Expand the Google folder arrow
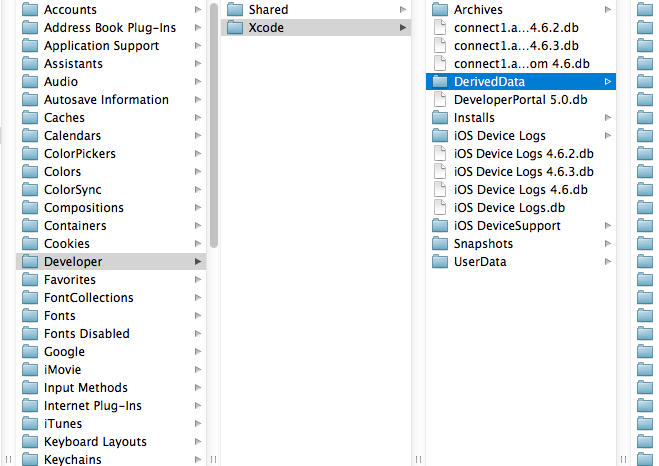 [x=198, y=351]
